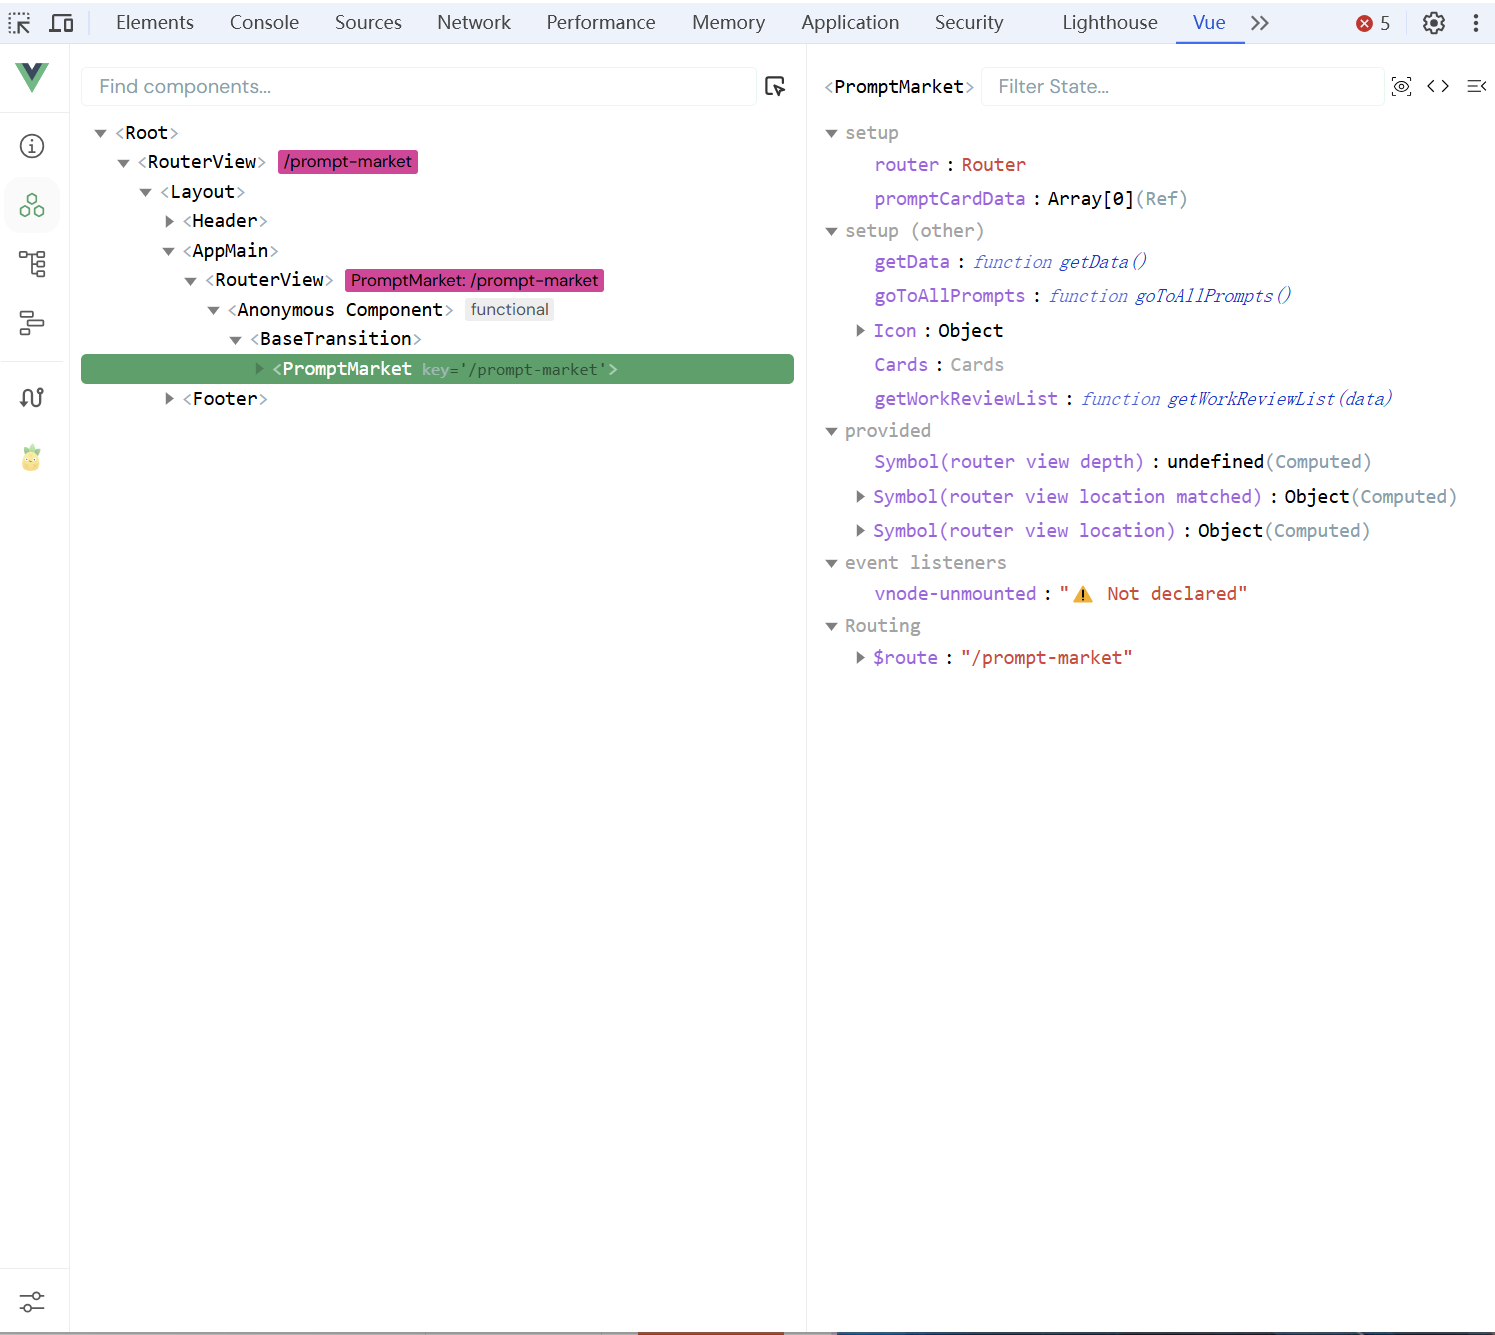Image resolution: width=1495 pixels, height=1335 pixels.
Task: Select the PromptMarket component row
Action: [437, 369]
